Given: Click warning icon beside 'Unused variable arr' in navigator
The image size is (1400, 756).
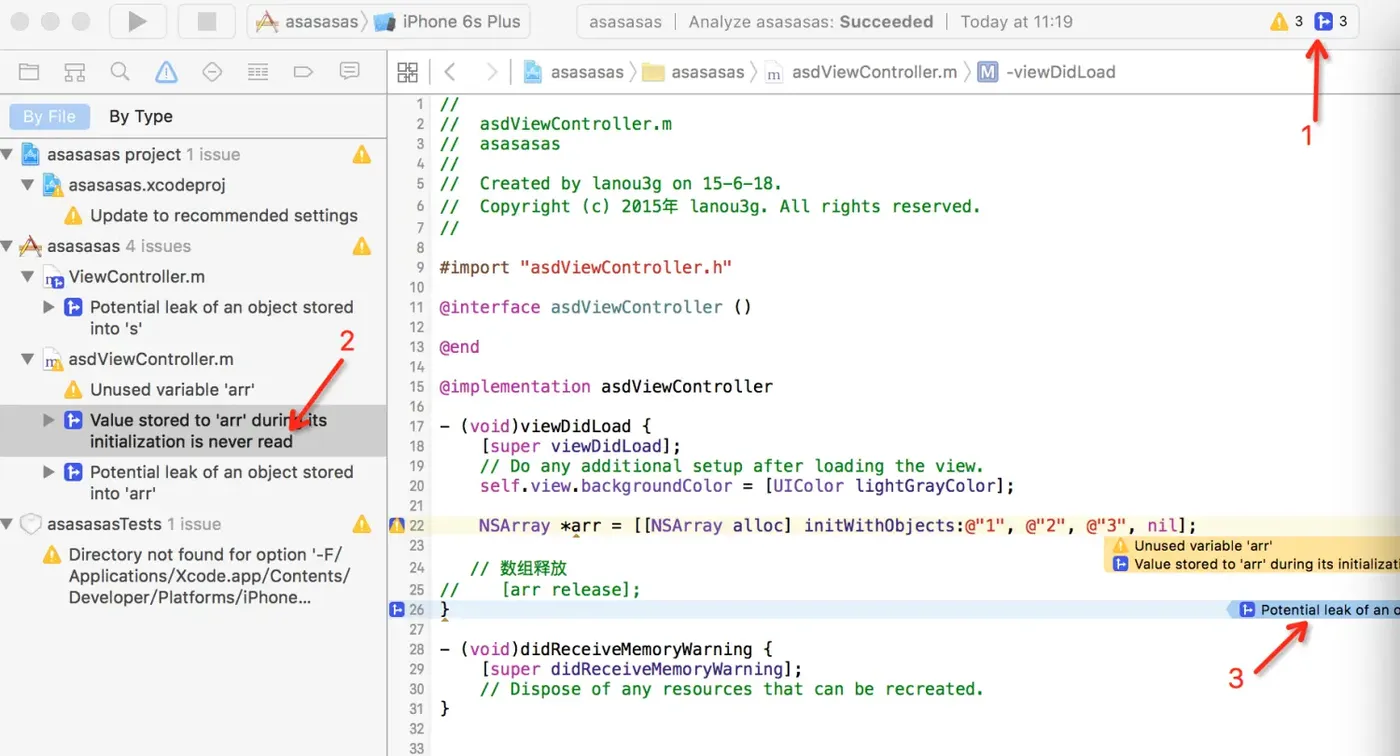Looking at the screenshot, I should coord(73,390).
